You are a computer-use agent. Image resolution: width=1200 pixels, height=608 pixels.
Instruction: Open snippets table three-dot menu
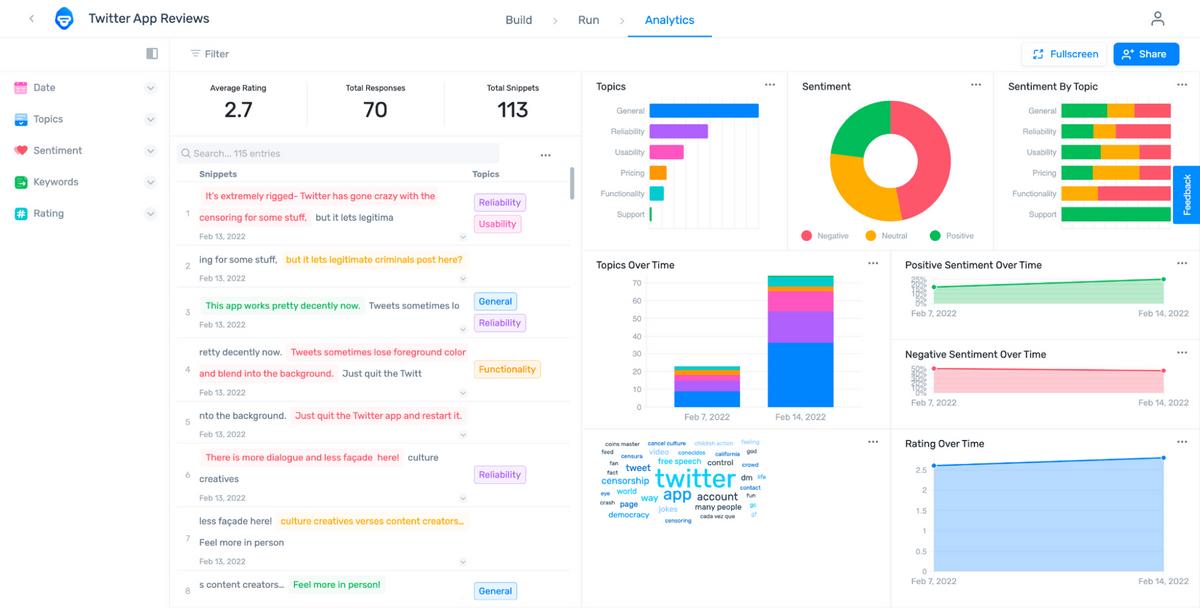(545, 155)
